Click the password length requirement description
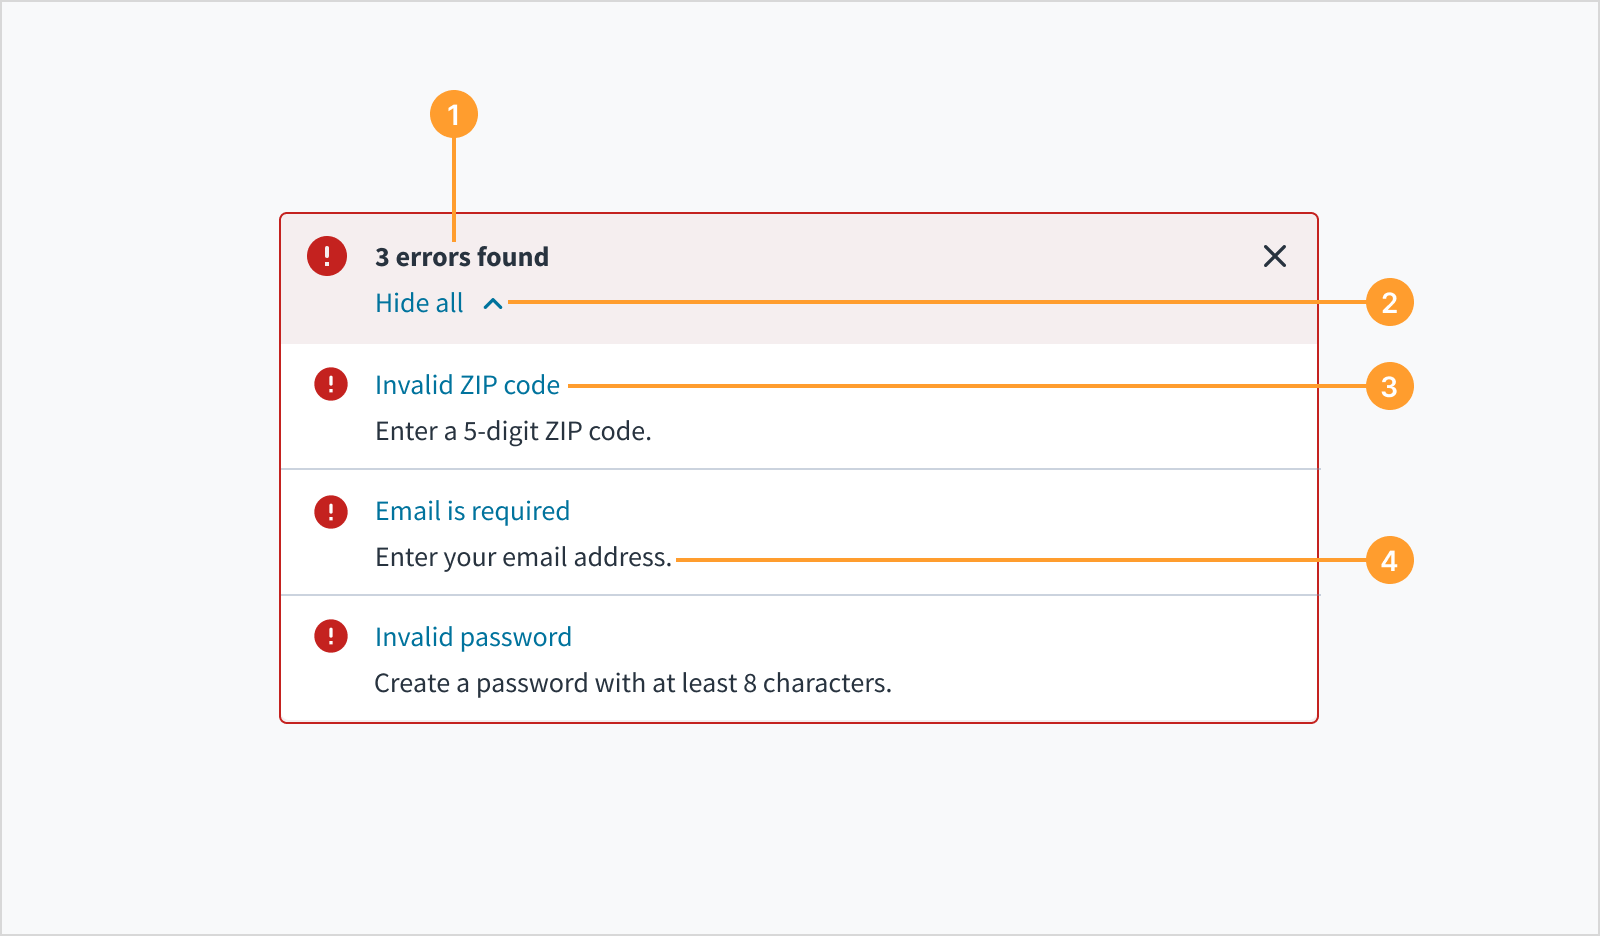1600x936 pixels. point(632,683)
